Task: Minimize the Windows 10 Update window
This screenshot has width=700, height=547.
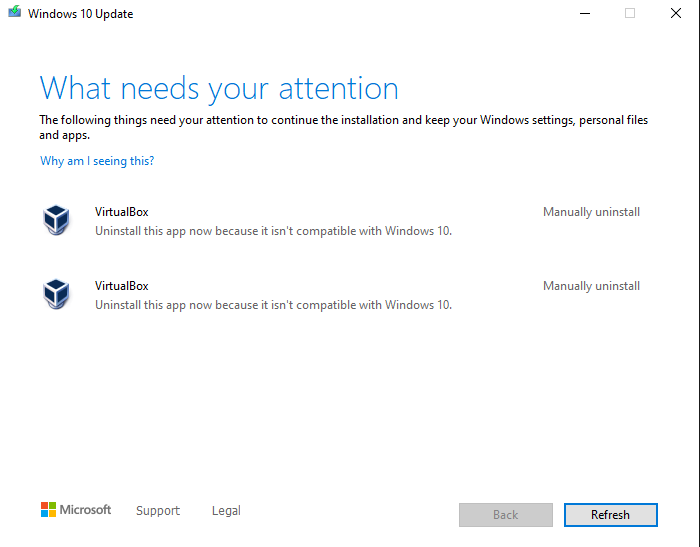Action: click(585, 13)
